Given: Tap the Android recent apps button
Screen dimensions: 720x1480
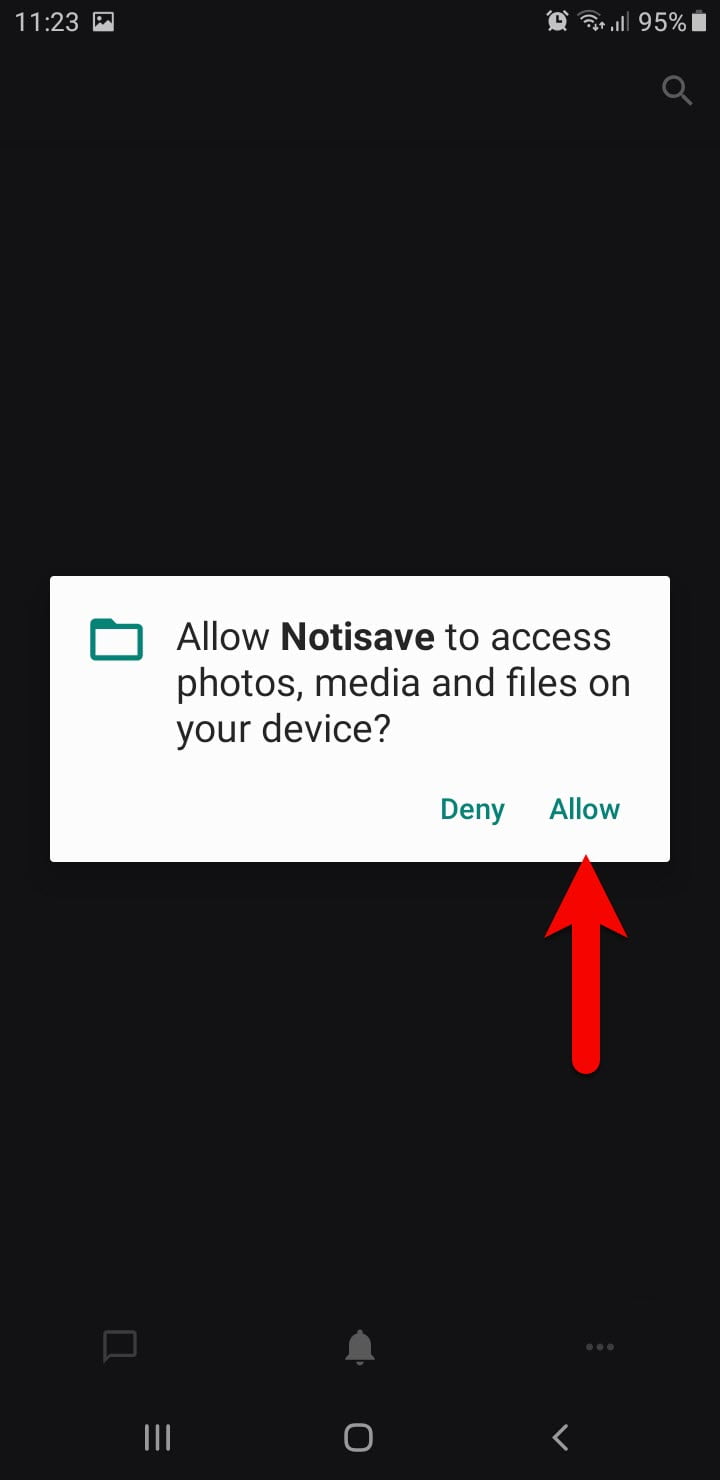Looking at the screenshot, I should 158,1438.
